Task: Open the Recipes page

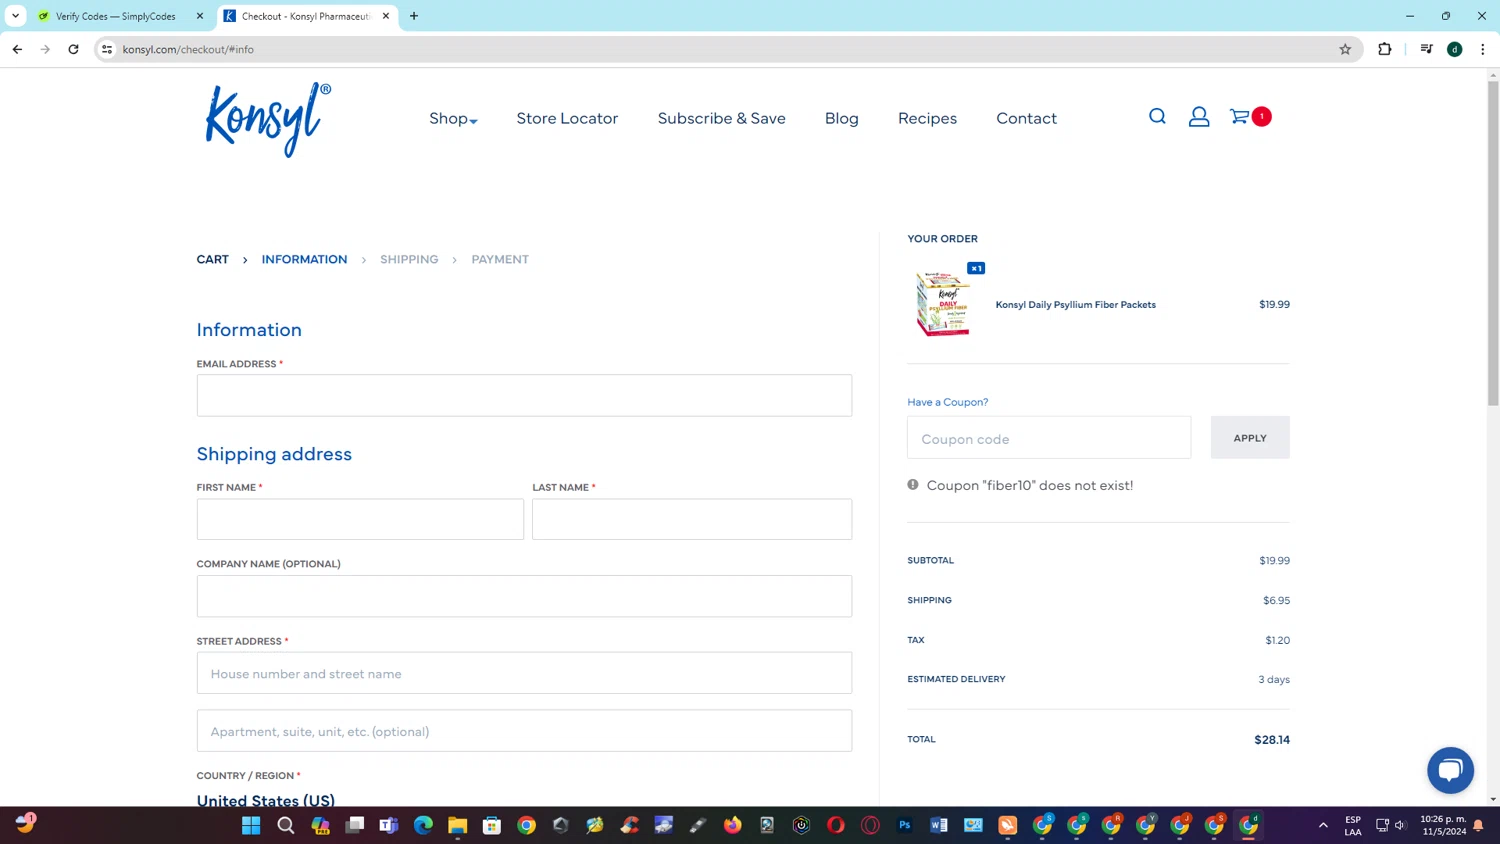Action: click(x=927, y=118)
